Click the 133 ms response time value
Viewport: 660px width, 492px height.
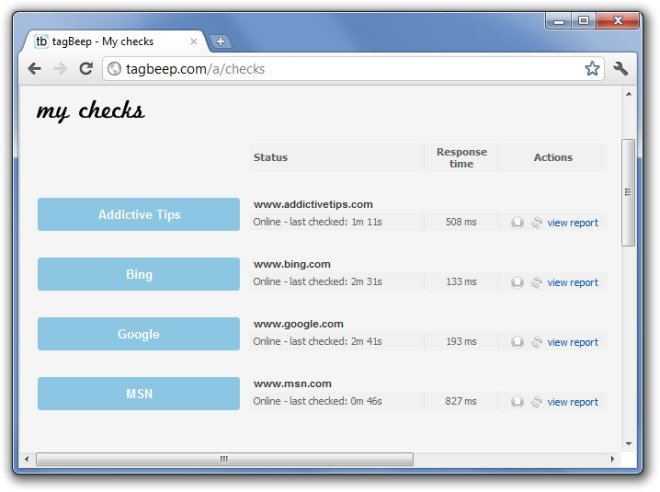(x=461, y=282)
